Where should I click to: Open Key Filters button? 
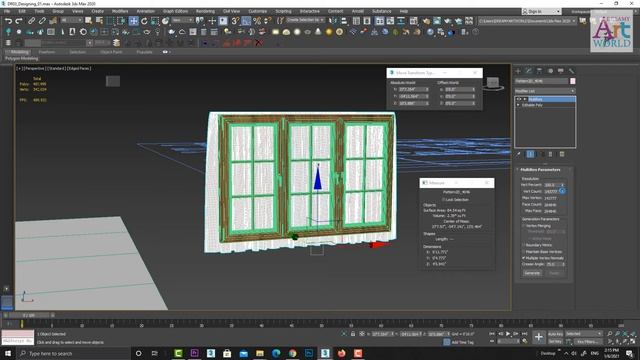[x=588, y=341]
